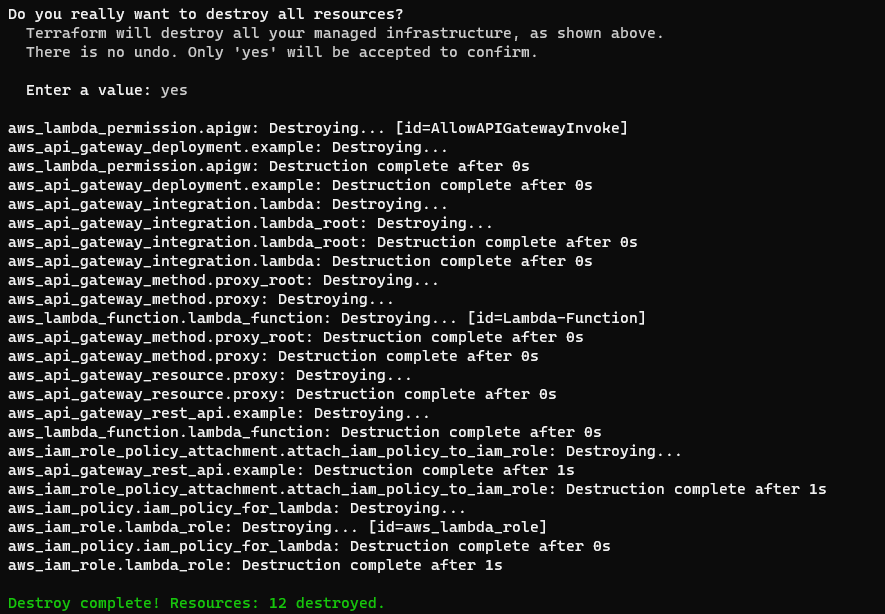Click the aws_api_gateway_integration.lambda_root Destruction complete line
This screenshot has width=885, height=614.
(x=322, y=242)
